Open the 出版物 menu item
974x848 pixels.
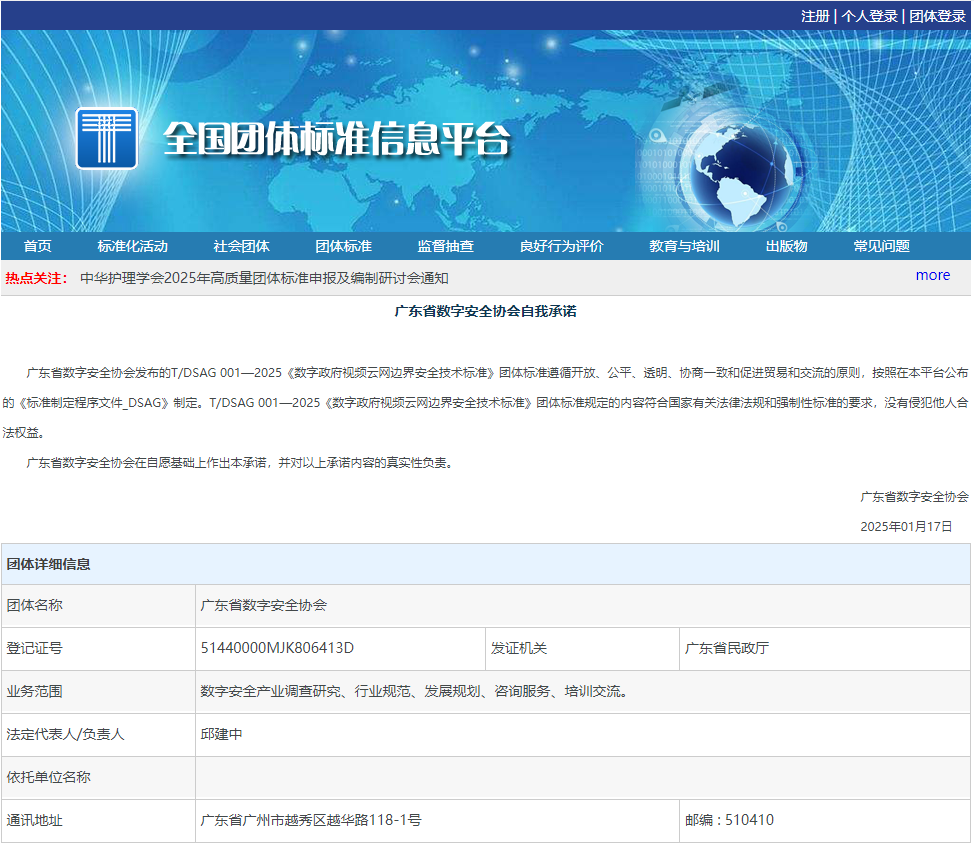click(786, 246)
